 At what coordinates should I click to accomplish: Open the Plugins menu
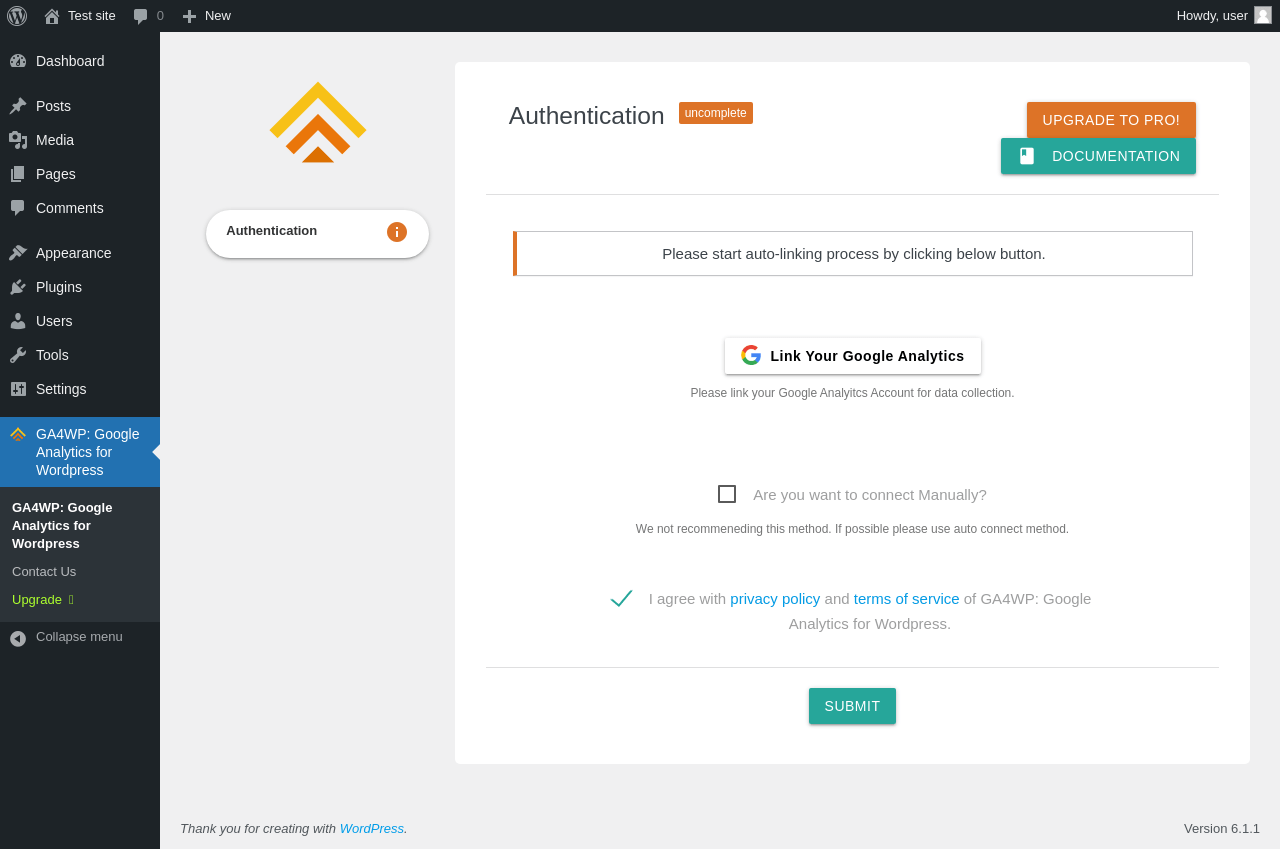point(80,287)
